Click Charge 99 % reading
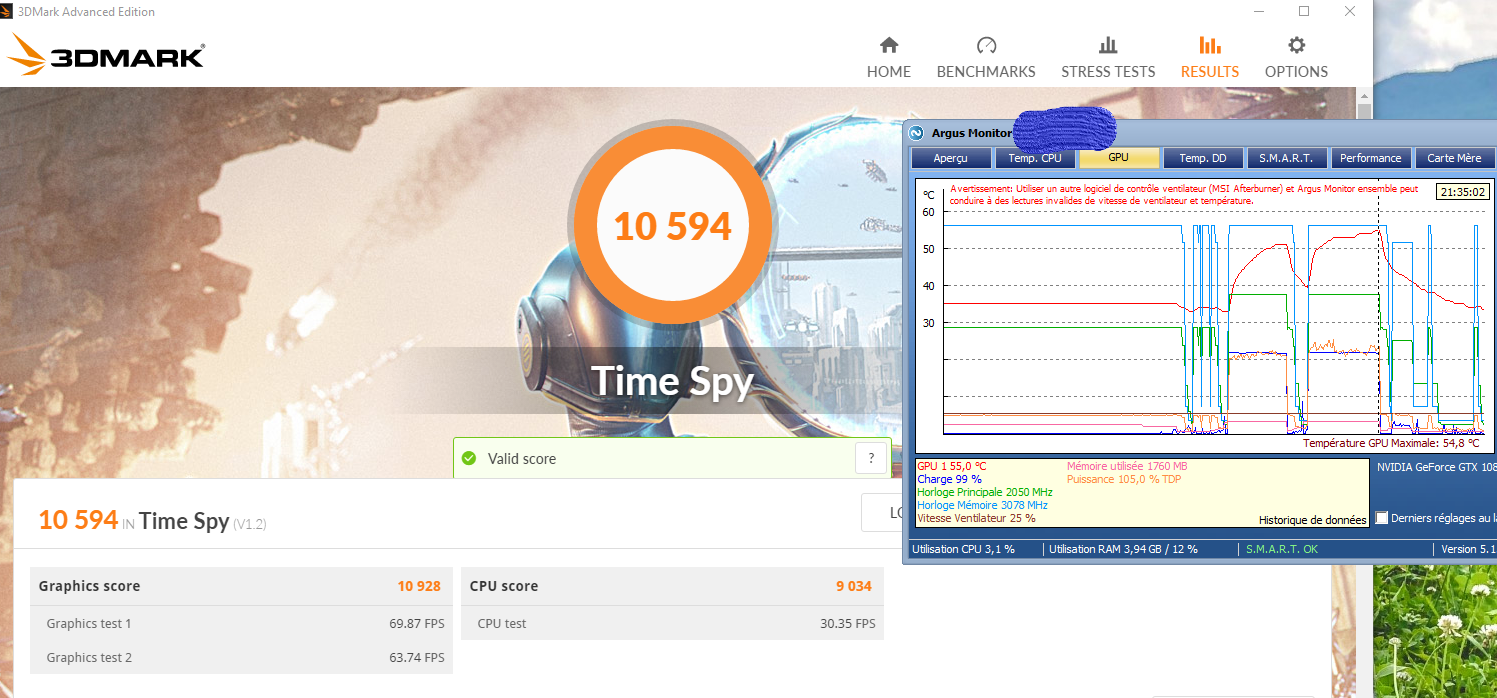Viewport: 1497px width, 698px height. [x=949, y=479]
